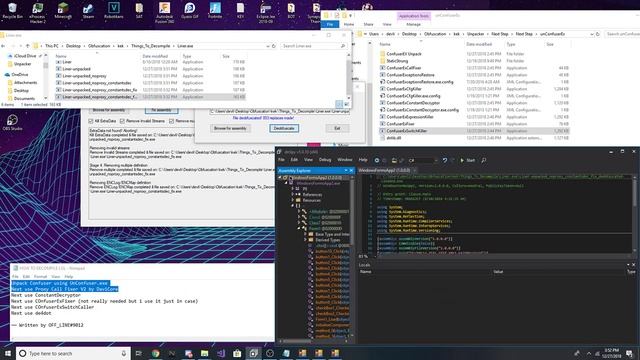Click the Type here to search taskbar box
Image resolution: width=640 pixels, height=360 pixels.
tap(73, 353)
